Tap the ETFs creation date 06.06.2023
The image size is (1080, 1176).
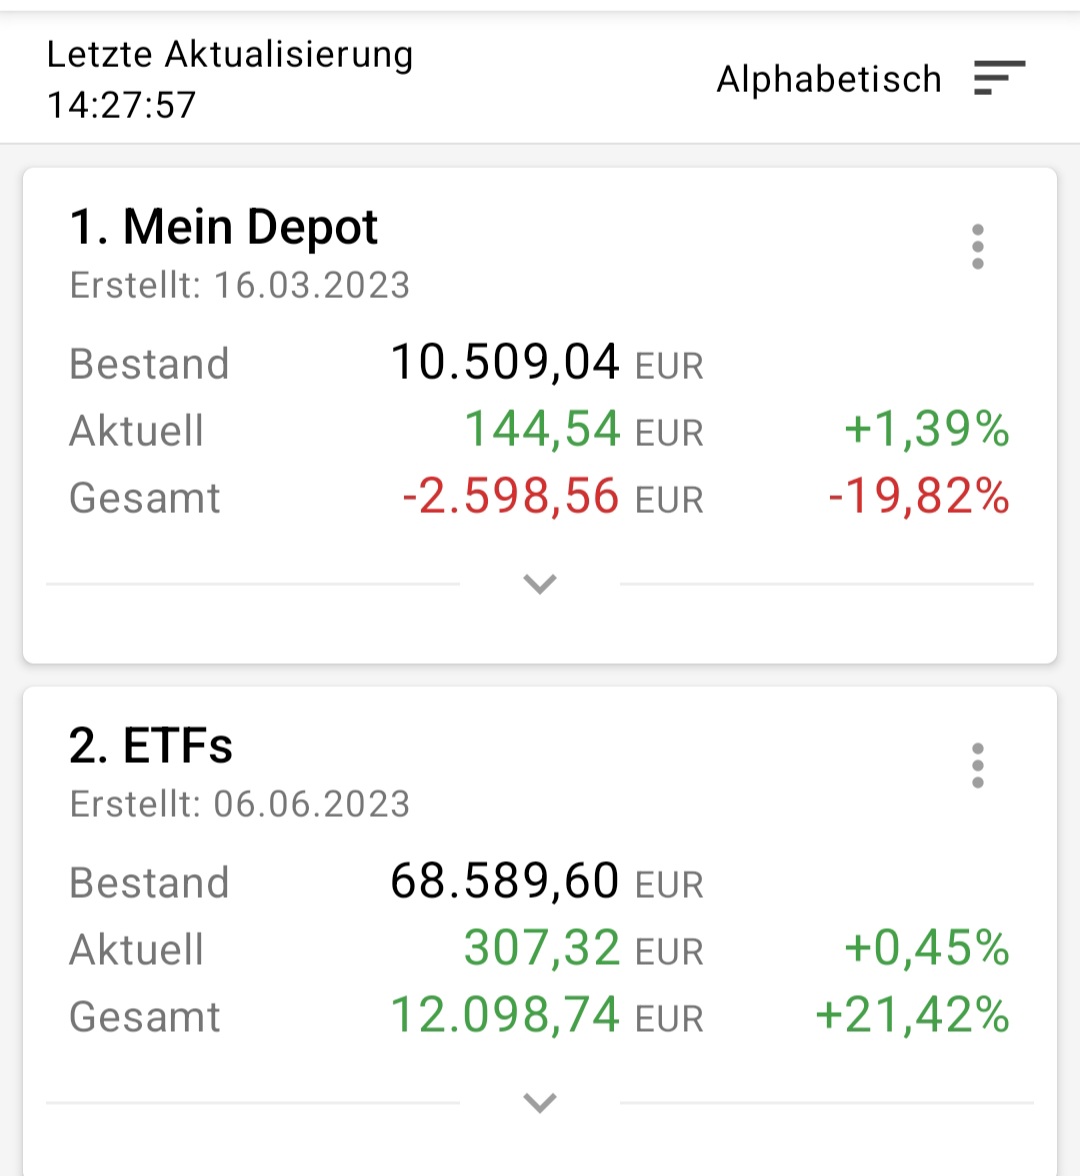pos(310,804)
